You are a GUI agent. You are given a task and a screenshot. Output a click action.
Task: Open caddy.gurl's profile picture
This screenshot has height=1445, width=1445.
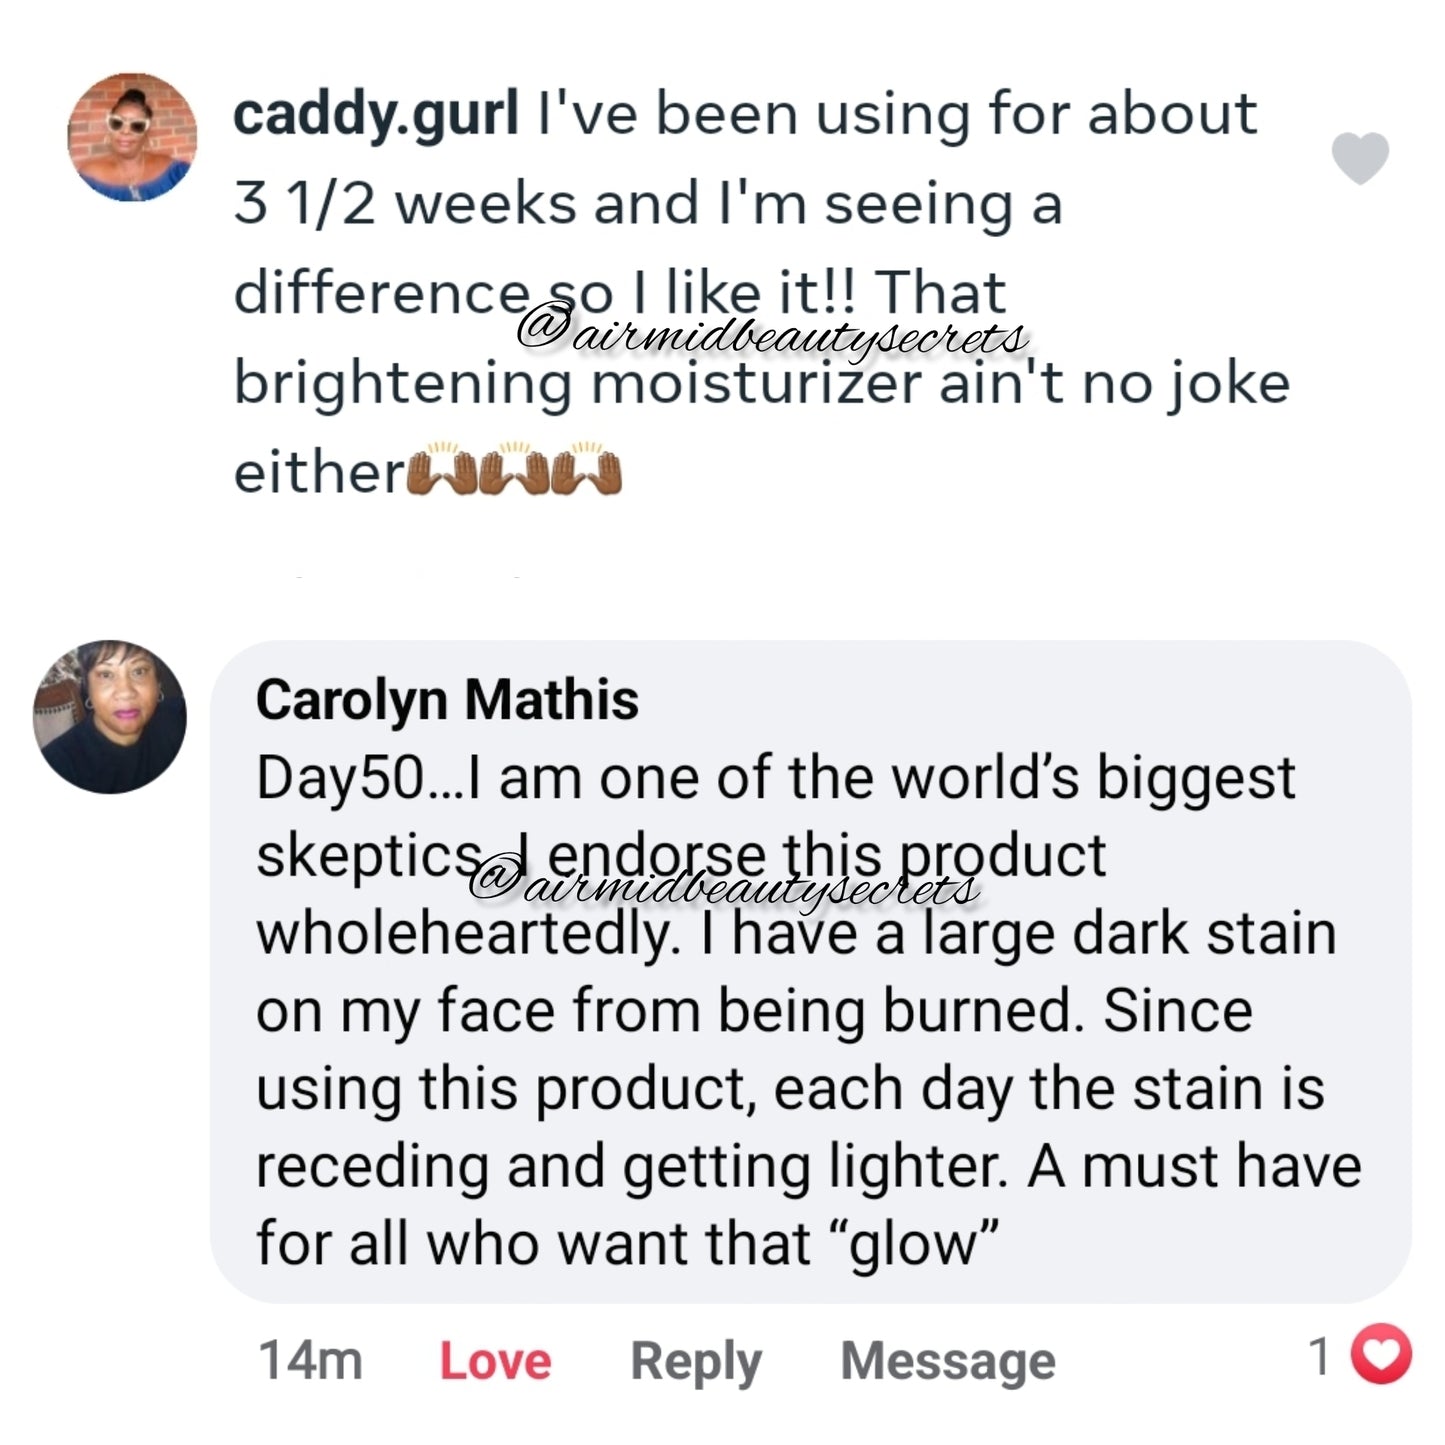coord(132,138)
